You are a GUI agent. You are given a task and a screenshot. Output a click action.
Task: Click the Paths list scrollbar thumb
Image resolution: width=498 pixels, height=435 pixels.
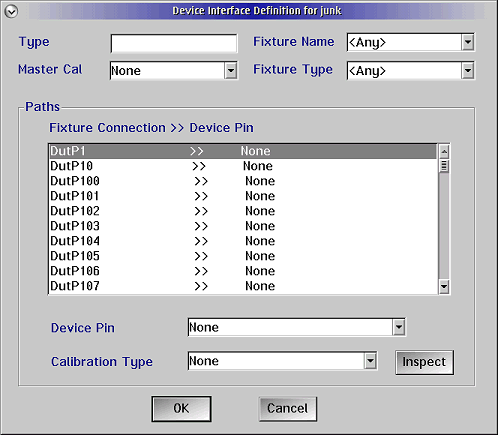point(444,166)
